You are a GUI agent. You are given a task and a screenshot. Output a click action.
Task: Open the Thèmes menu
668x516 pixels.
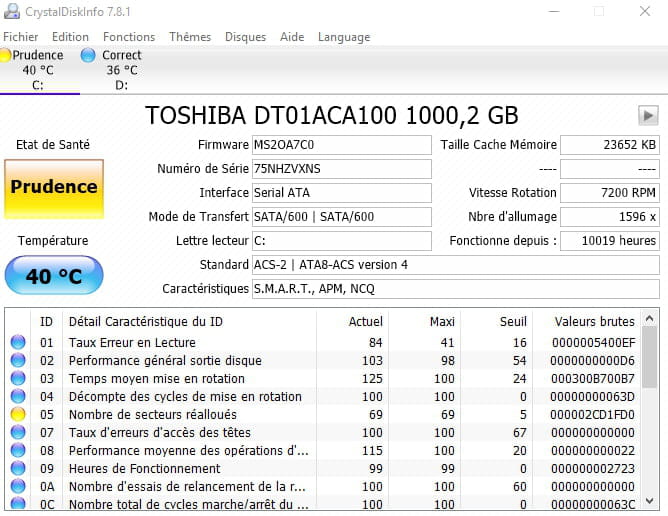[x=190, y=37]
